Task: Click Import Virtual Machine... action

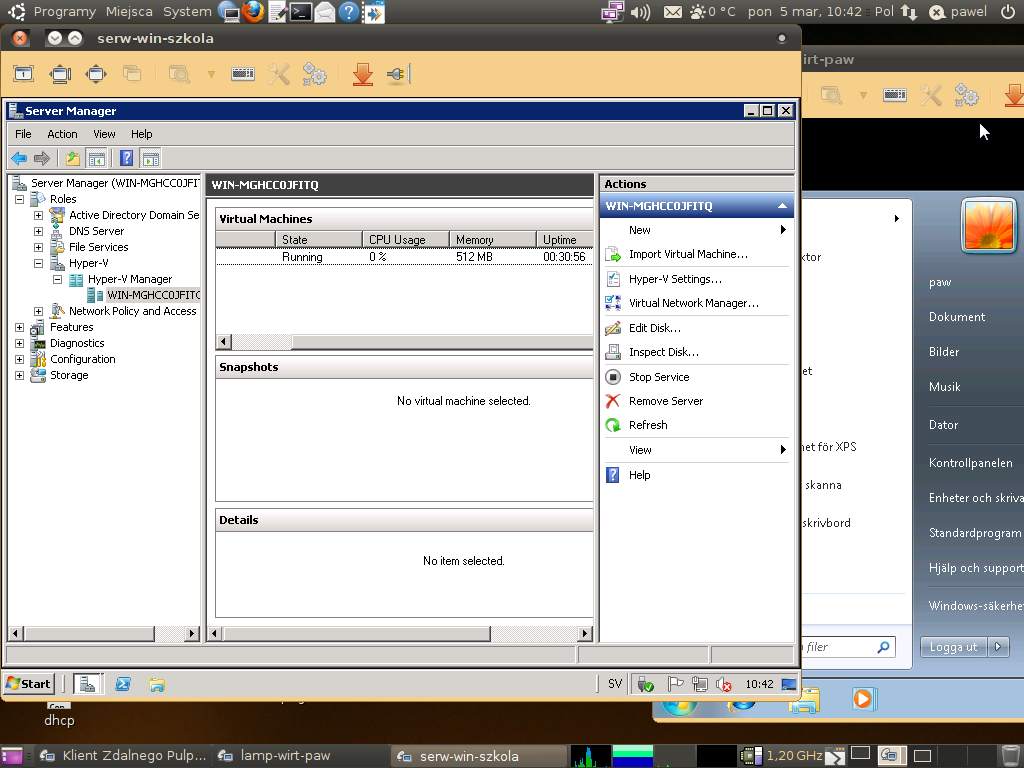Action: pyautogui.click(x=687, y=254)
